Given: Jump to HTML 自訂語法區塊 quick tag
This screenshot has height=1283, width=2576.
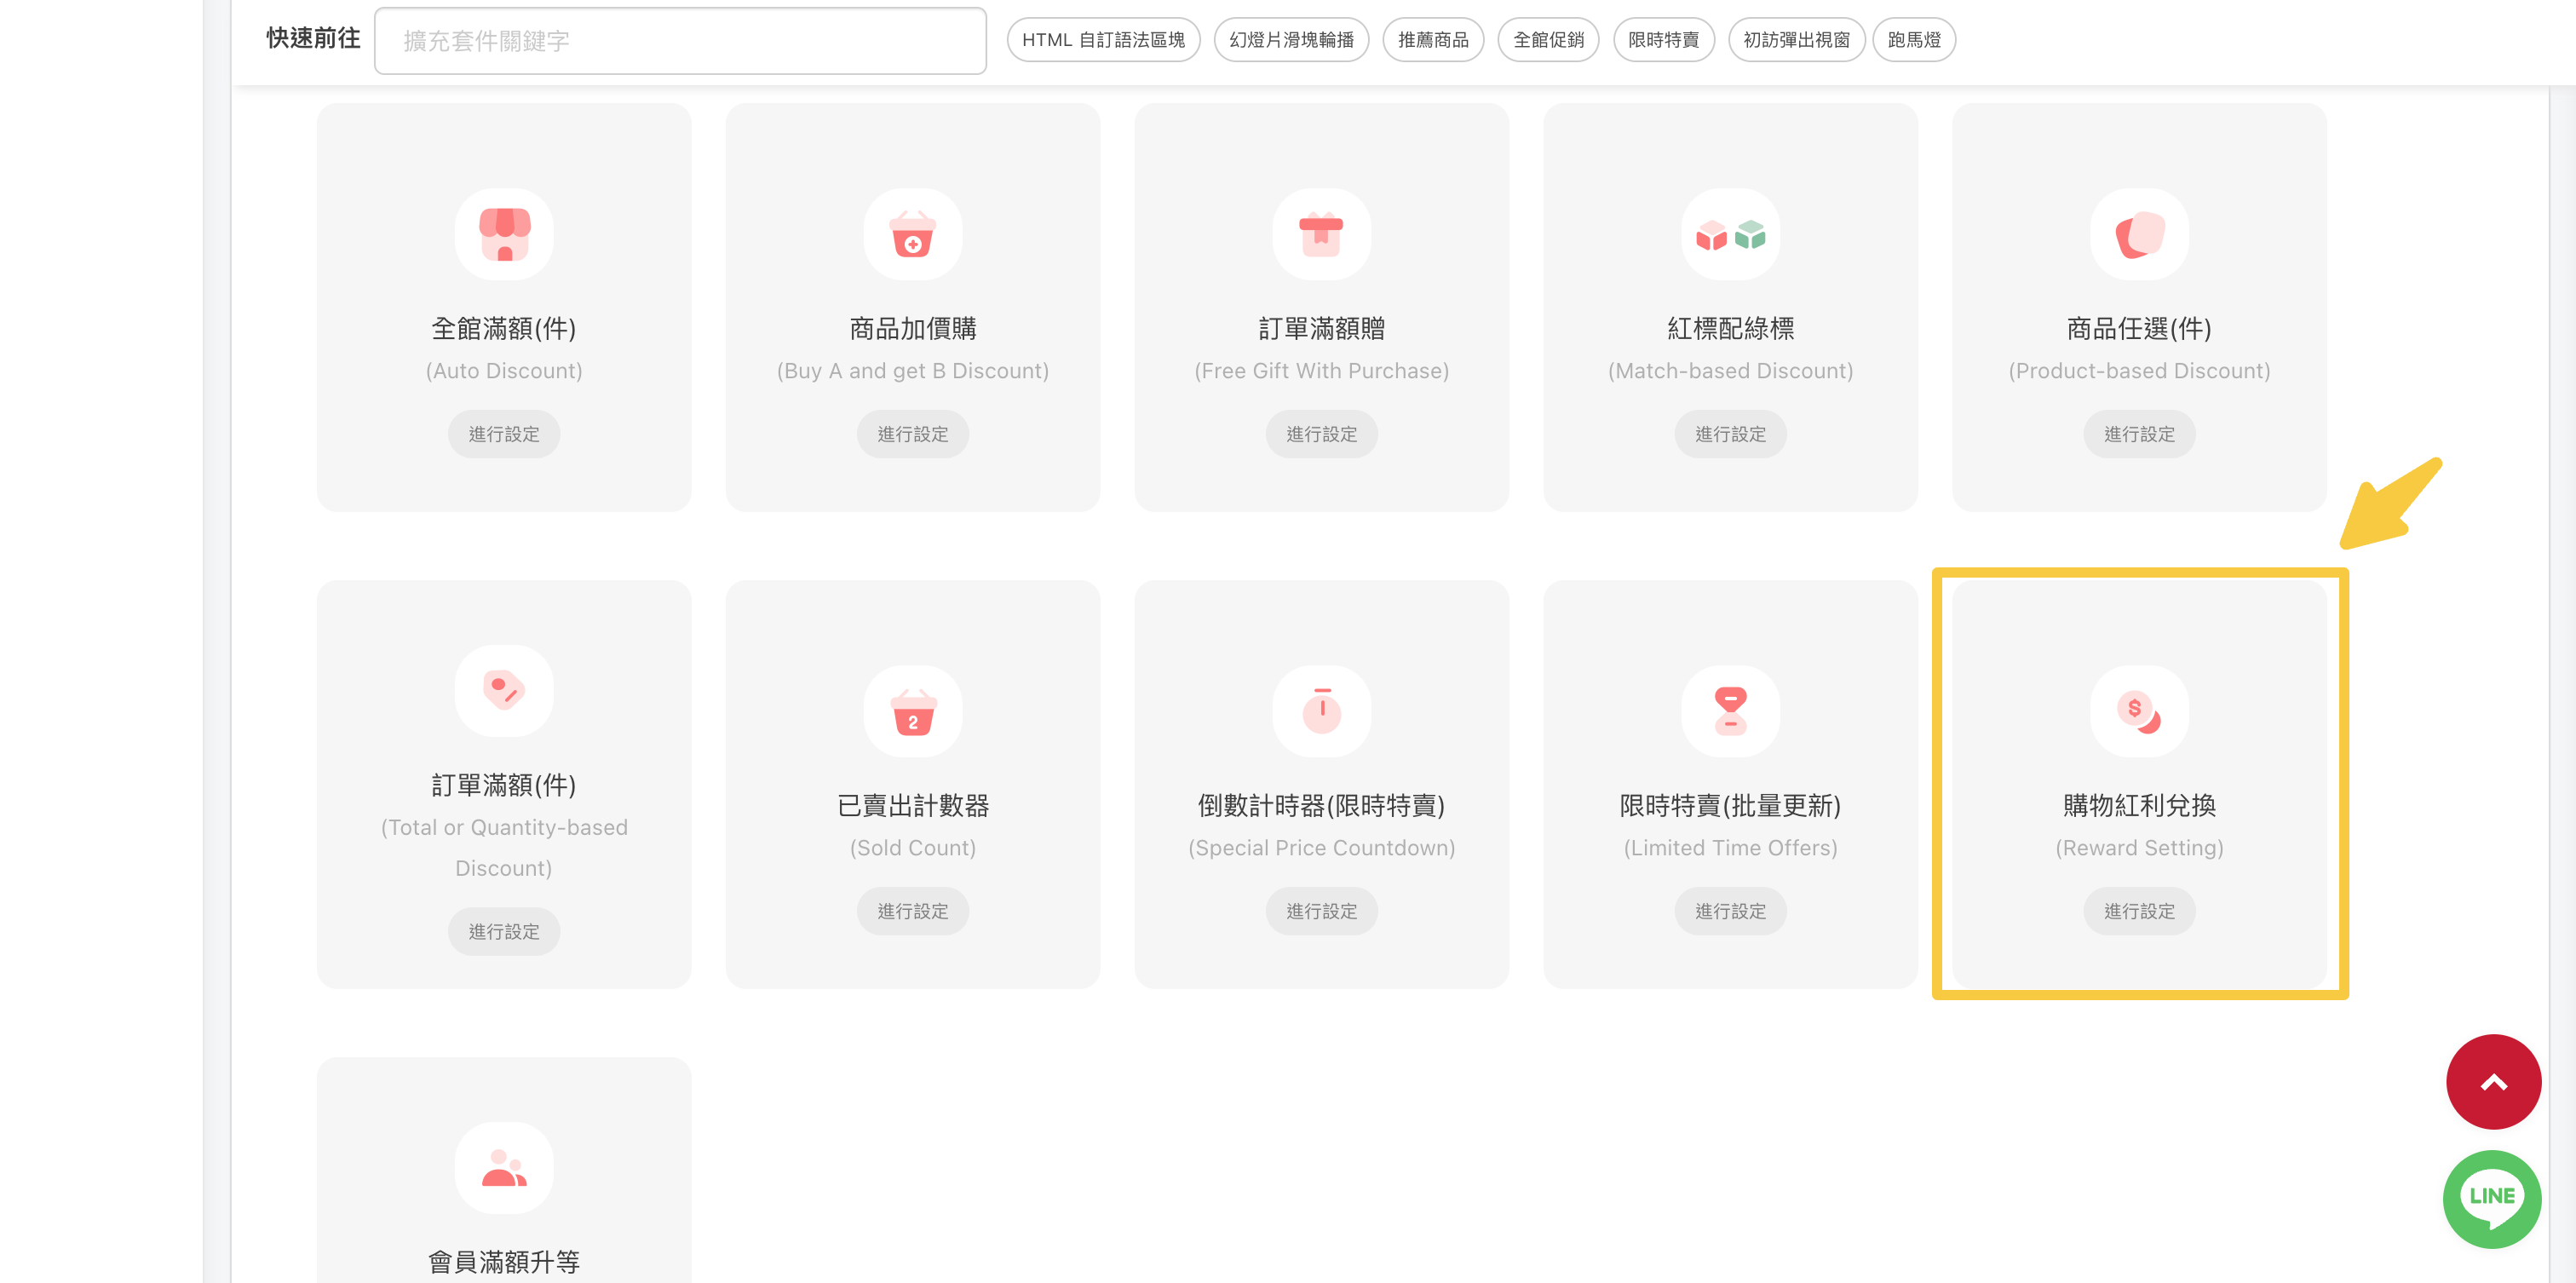Looking at the screenshot, I should click(1103, 40).
